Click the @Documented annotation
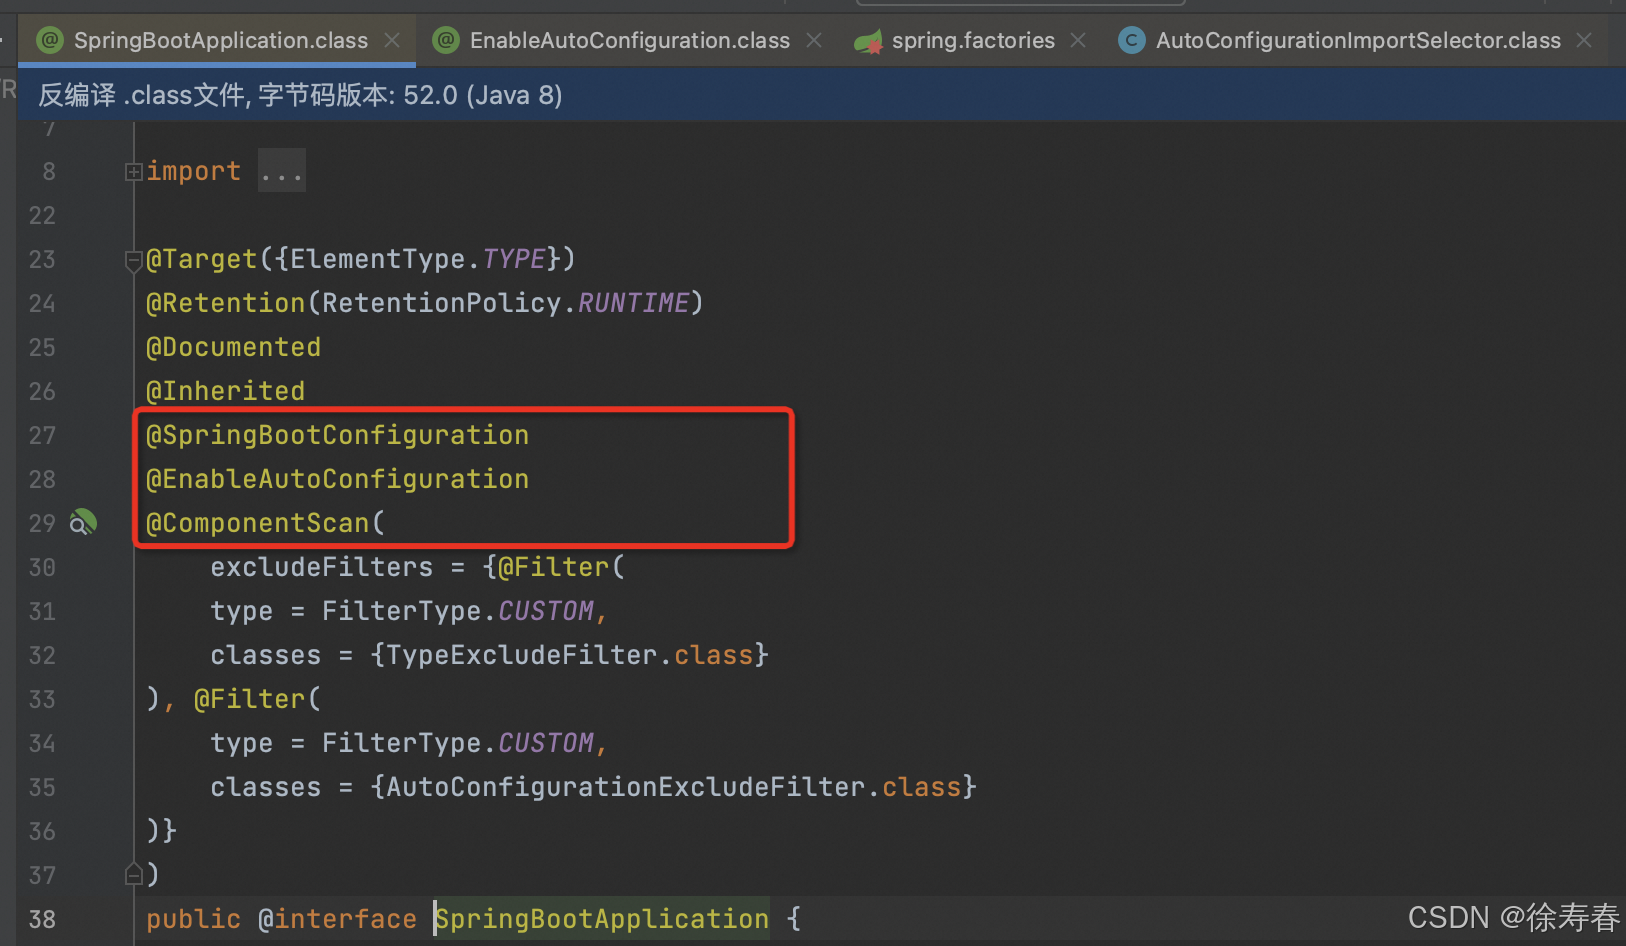 click(233, 347)
